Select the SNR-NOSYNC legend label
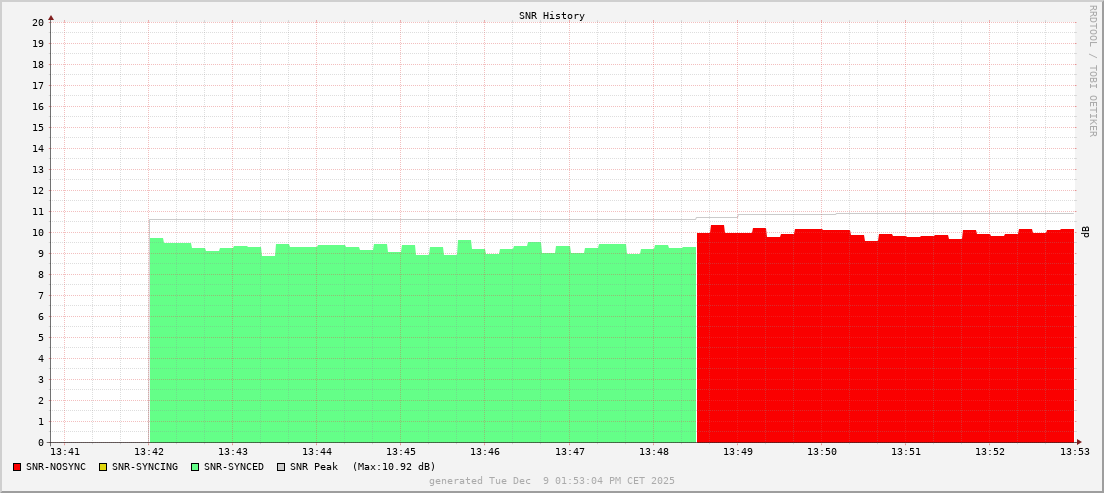 pyautogui.click(x=56, y=467)
